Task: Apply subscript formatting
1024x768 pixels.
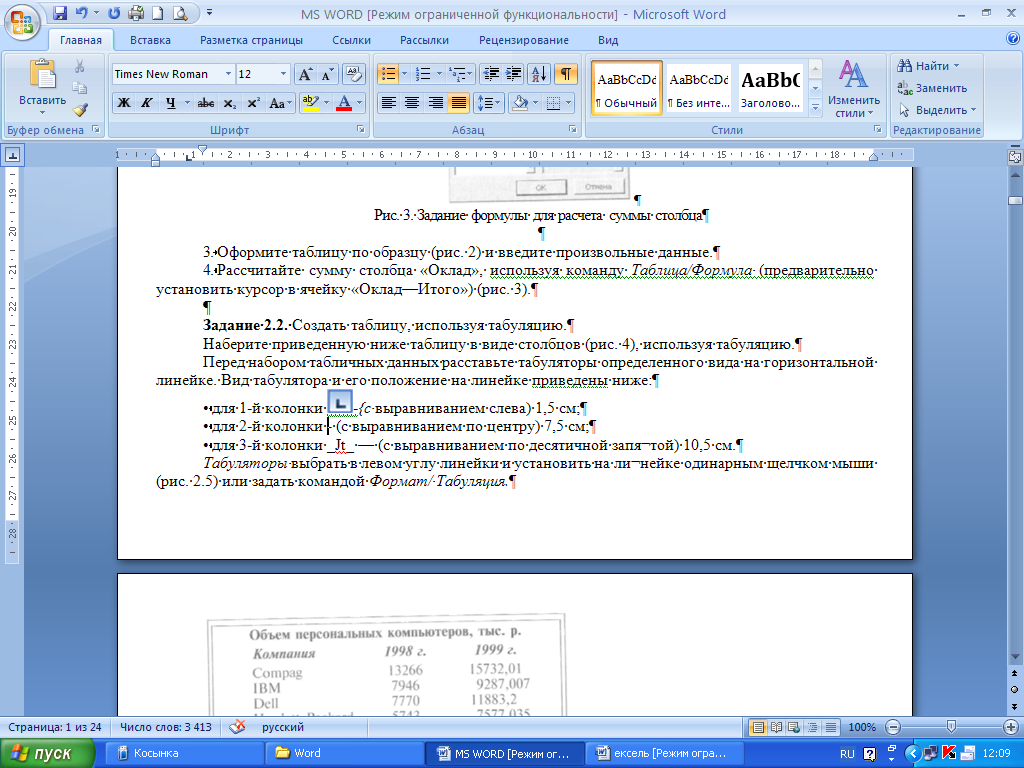Action: 230,103
